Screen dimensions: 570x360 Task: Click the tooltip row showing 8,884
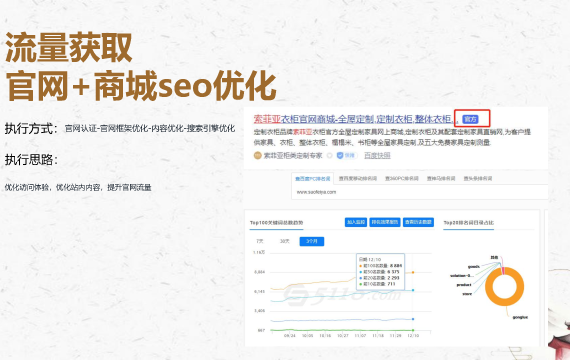[380, 266]
